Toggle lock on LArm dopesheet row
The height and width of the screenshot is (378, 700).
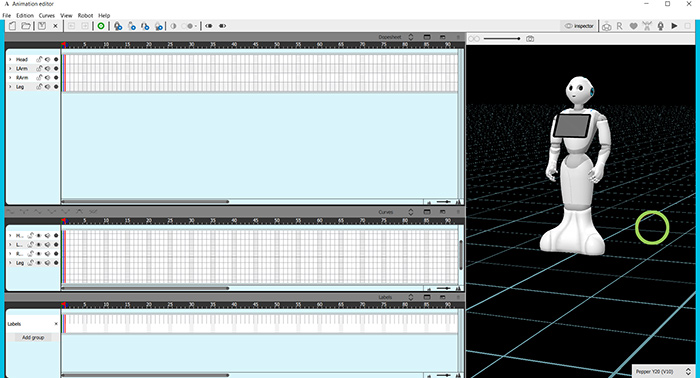pyautogui.click(x=39, y=68)
